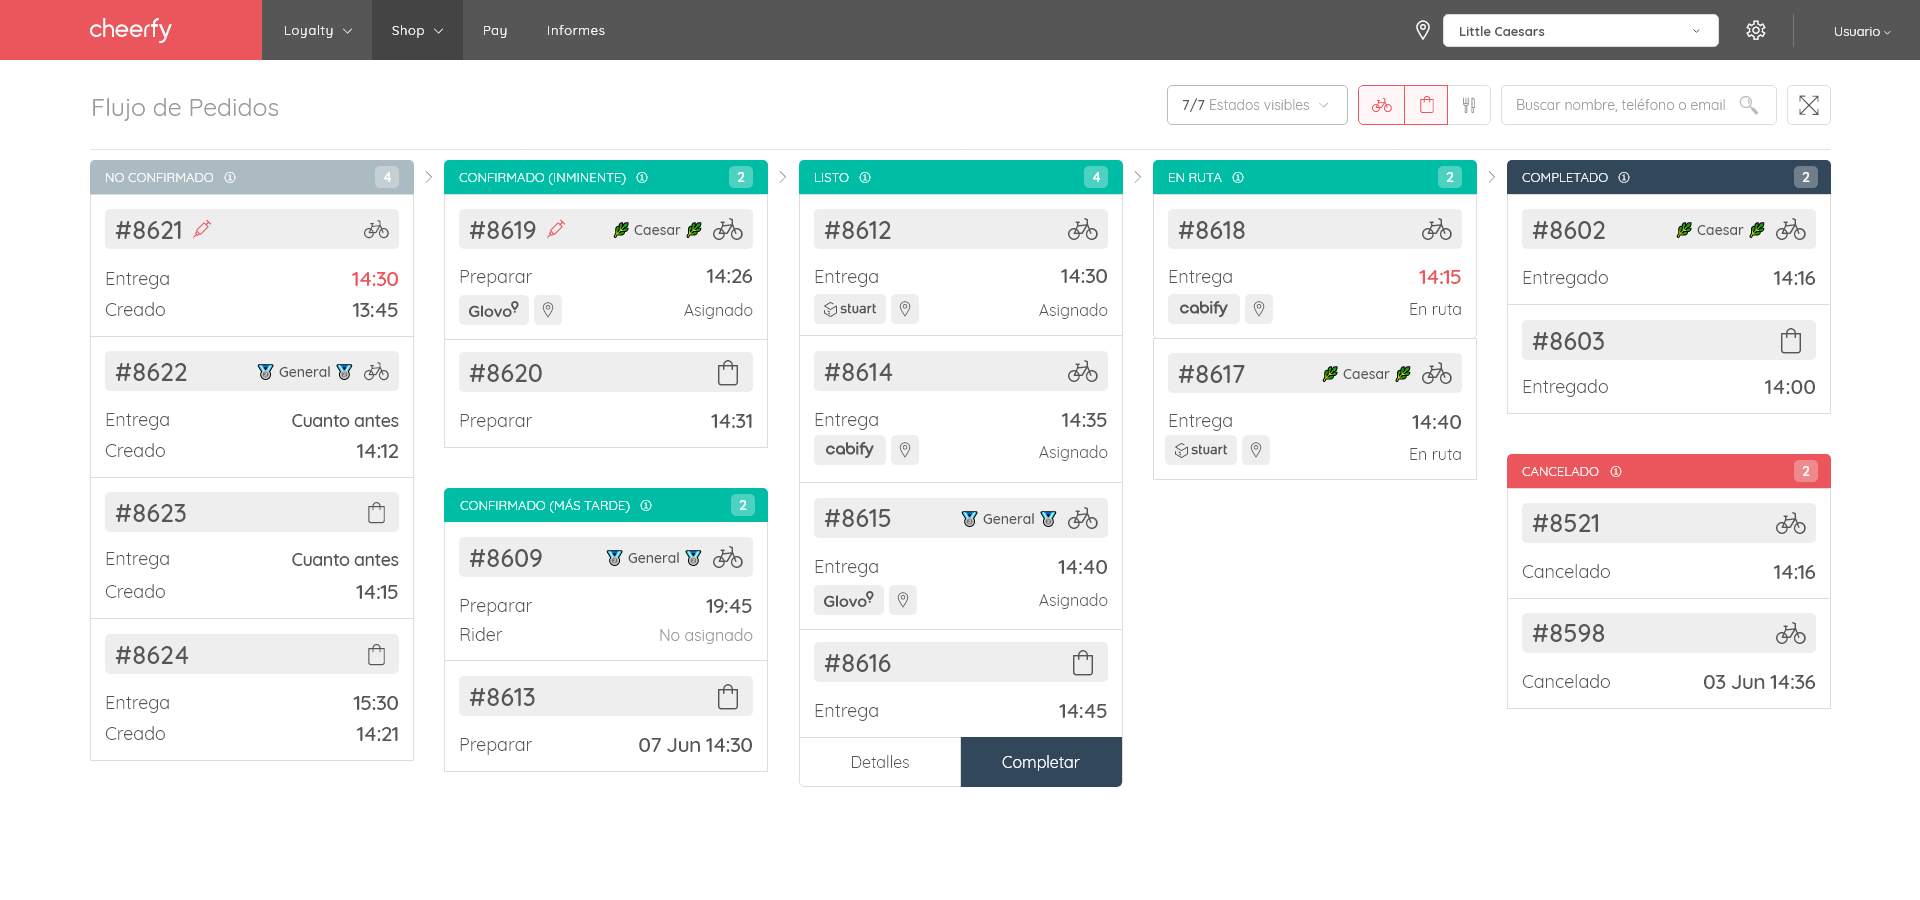Open the Usuario menu
The height and width of the screenshot is (900, 1920).
point(1861,31)
